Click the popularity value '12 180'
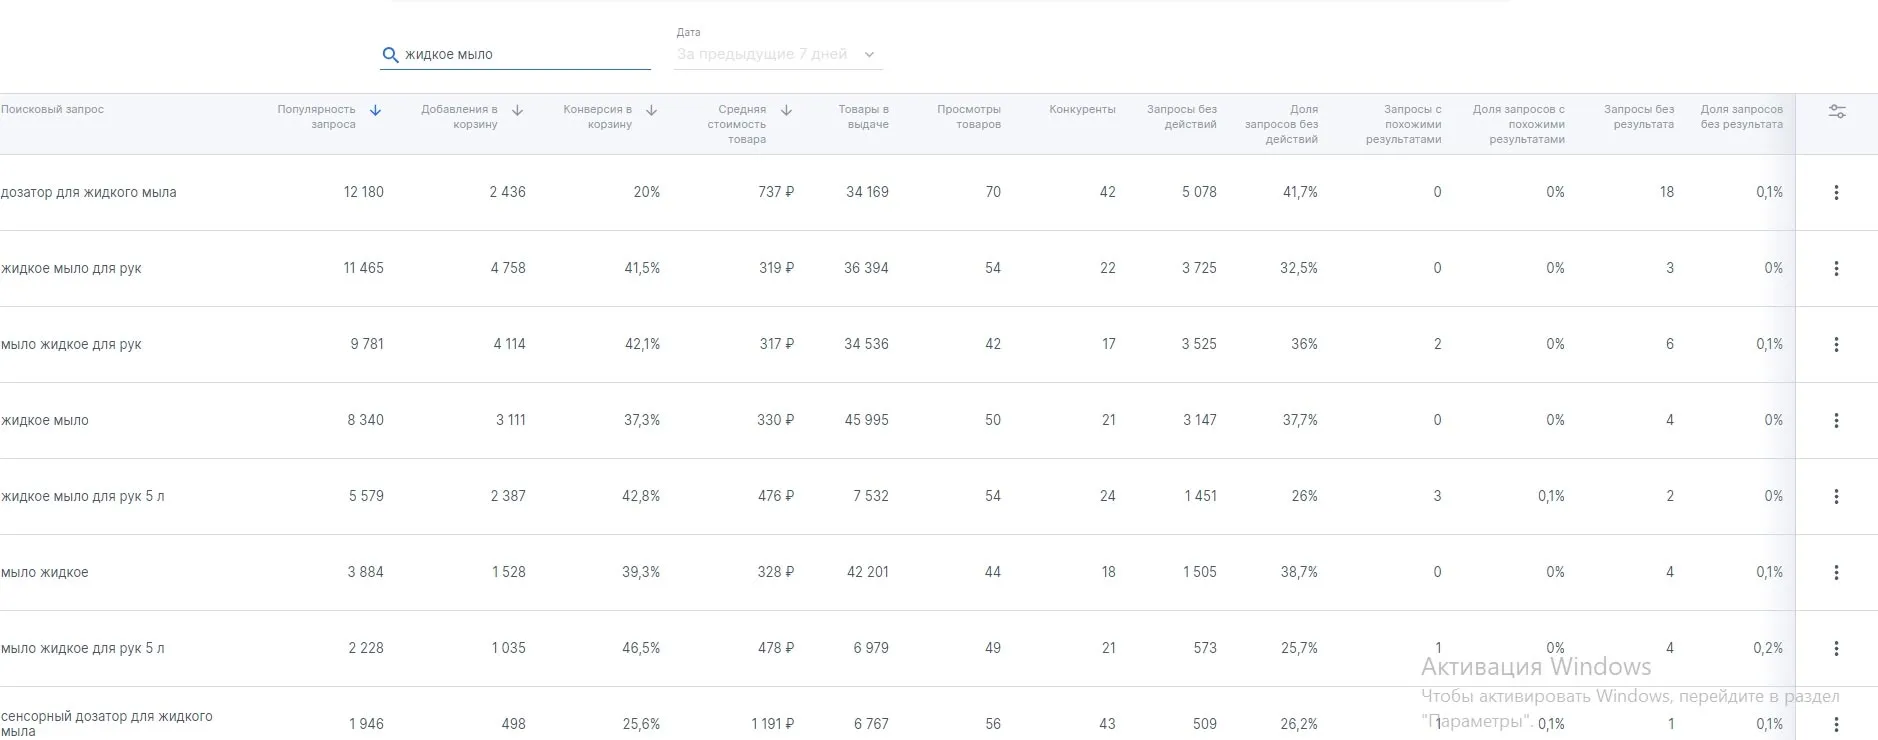Viewport: 1878px width, 740px height. point(363,192)
